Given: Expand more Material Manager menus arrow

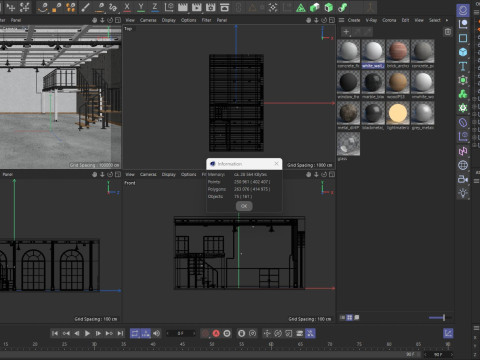Looking at the screenshot, I should [447, 20].
